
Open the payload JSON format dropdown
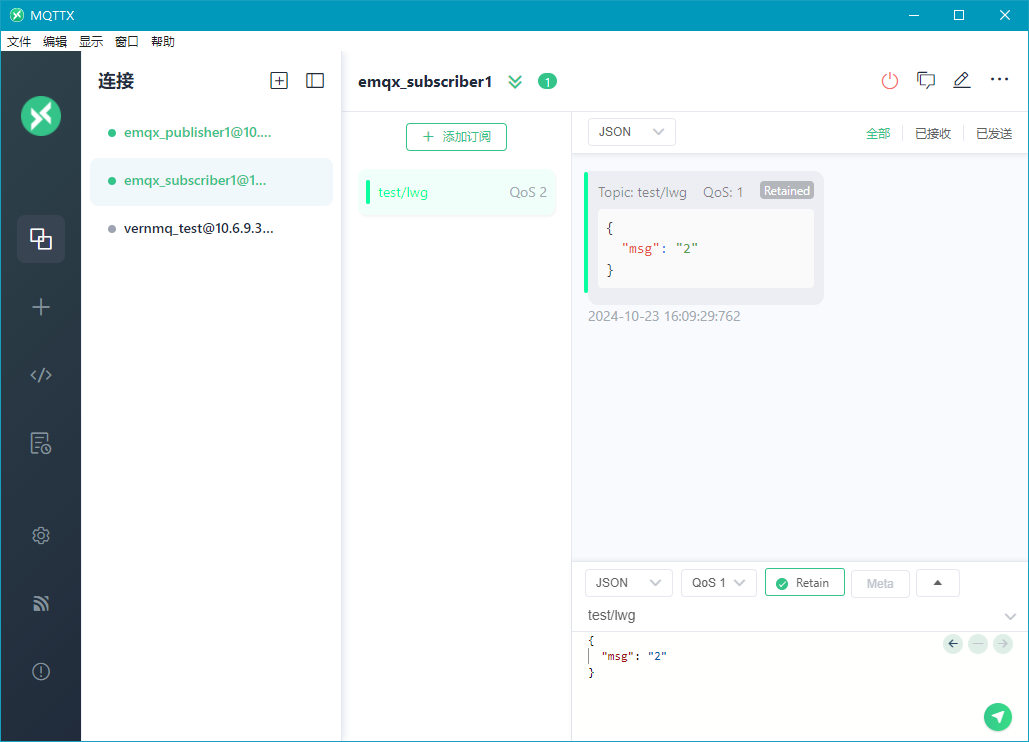point(629,583)
